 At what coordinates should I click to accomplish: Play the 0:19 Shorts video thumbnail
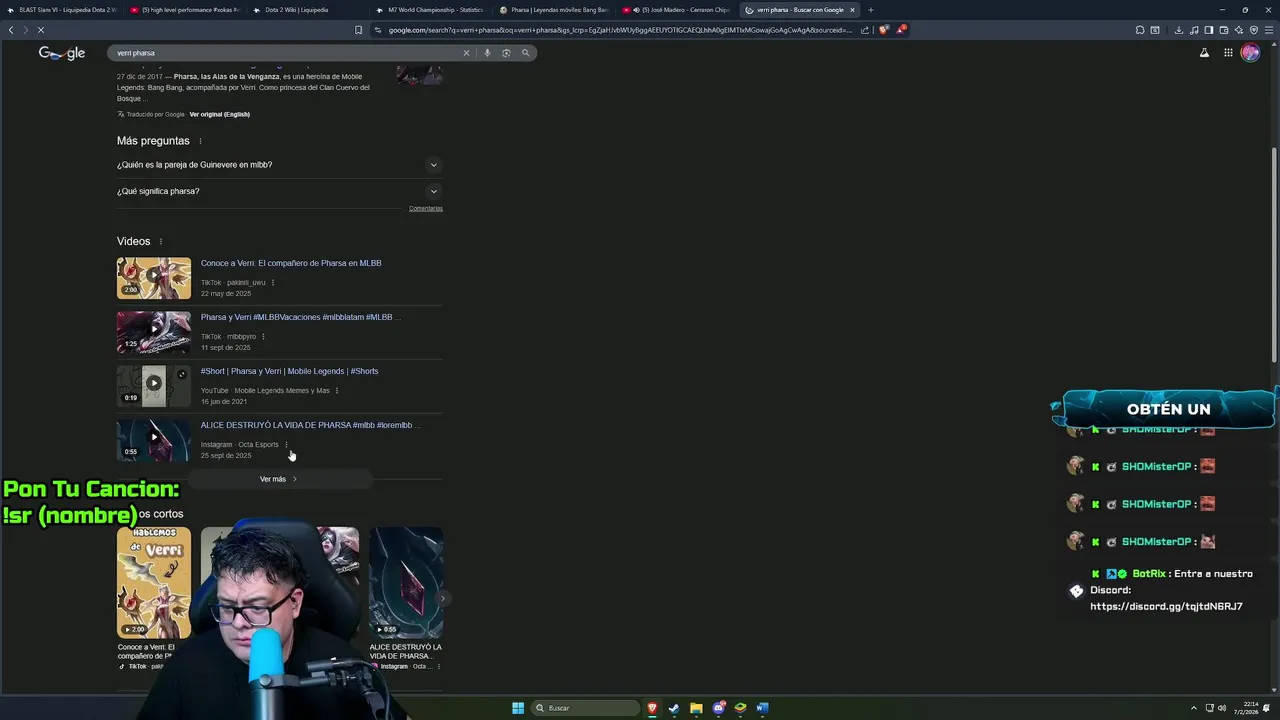pyautogui.click(x=154, y=386)
